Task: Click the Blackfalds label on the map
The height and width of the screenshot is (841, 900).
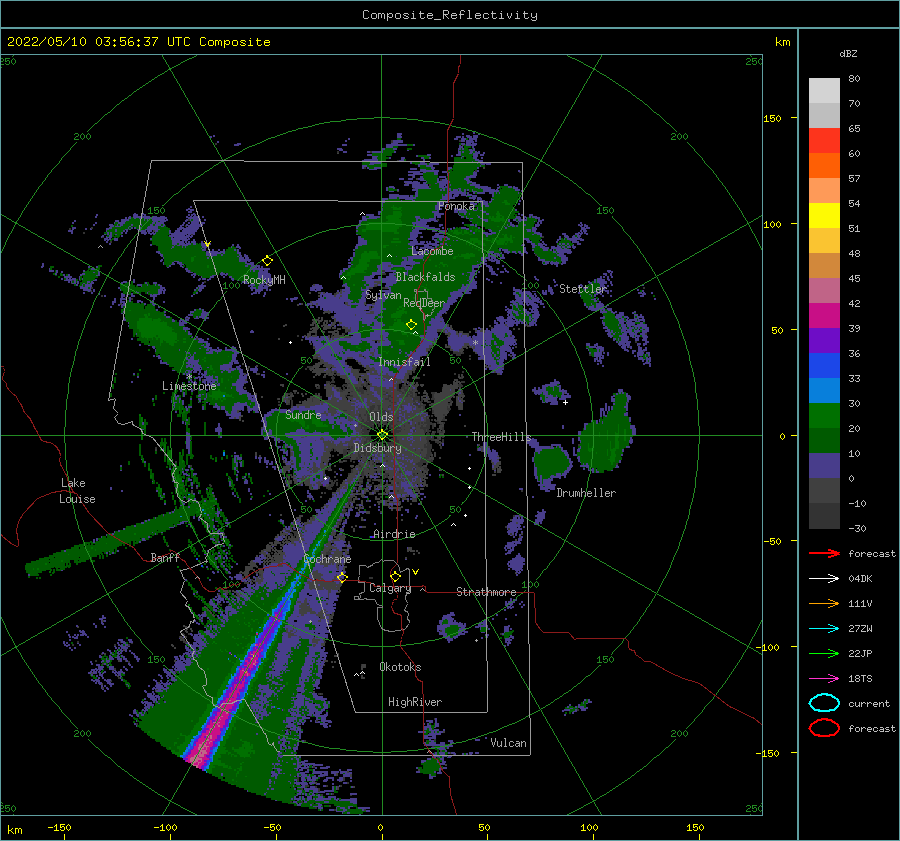Action: click(x=425, y=277)
